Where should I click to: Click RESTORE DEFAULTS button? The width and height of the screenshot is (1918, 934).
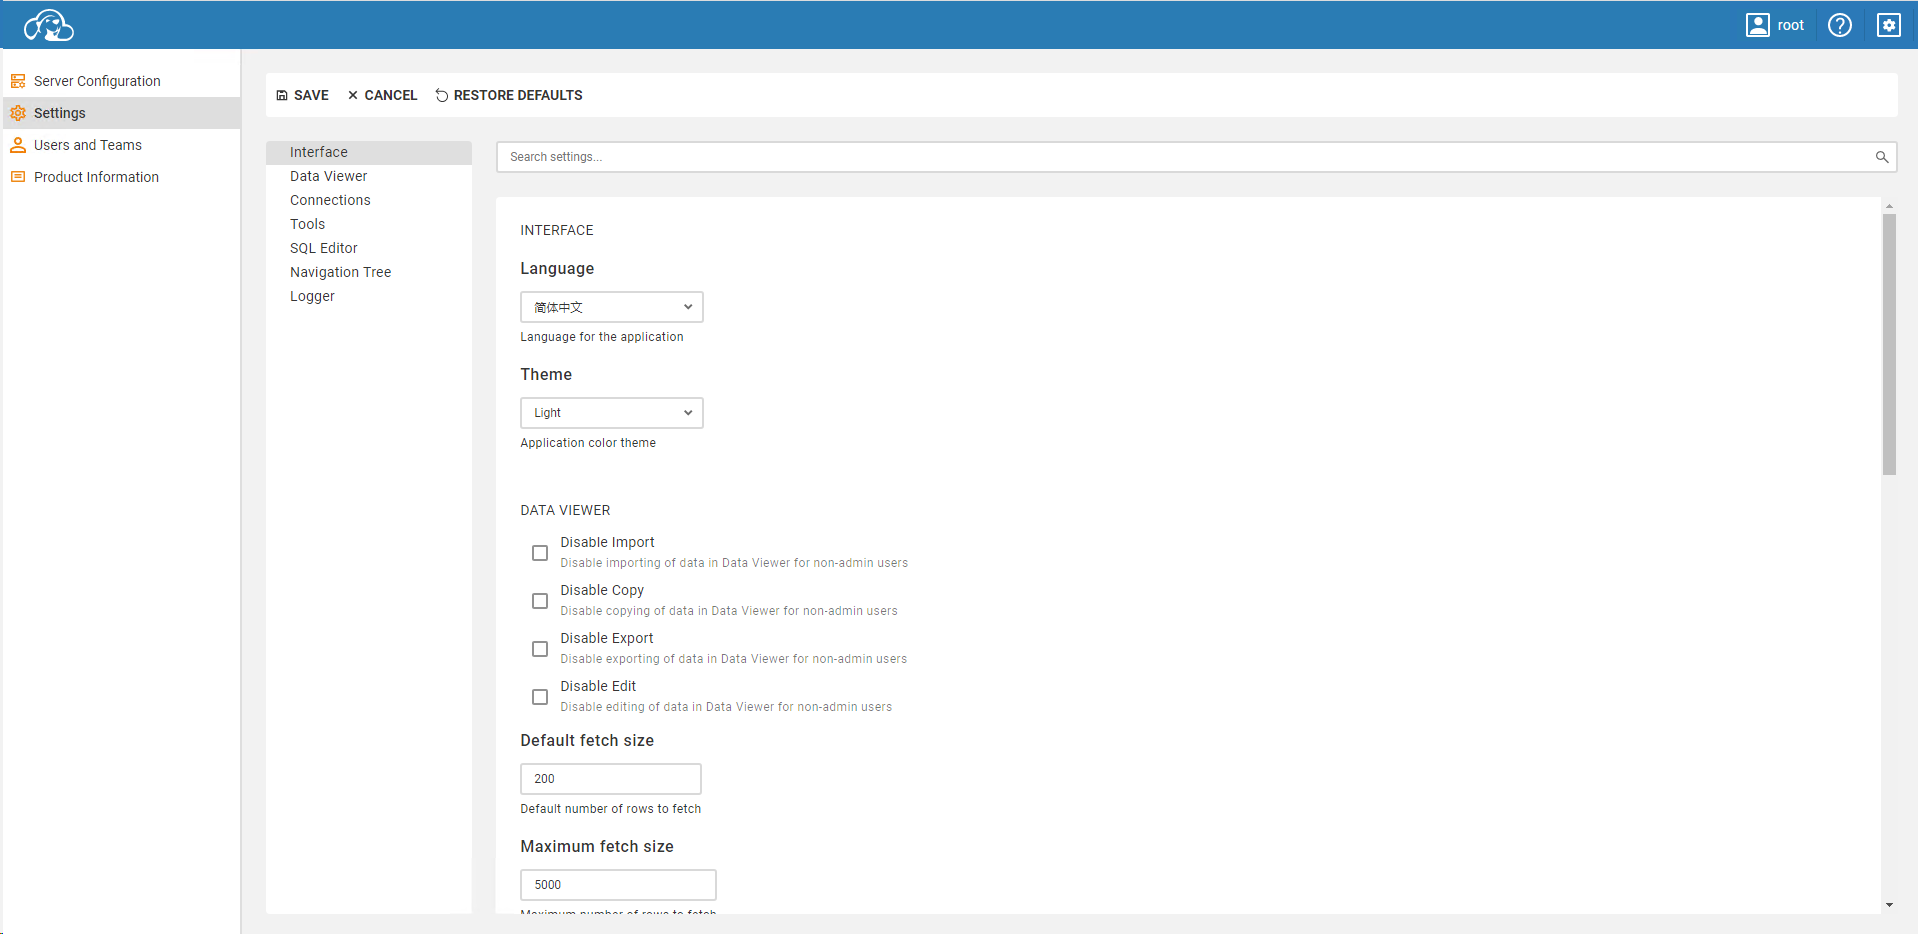(x=509, y=95)
